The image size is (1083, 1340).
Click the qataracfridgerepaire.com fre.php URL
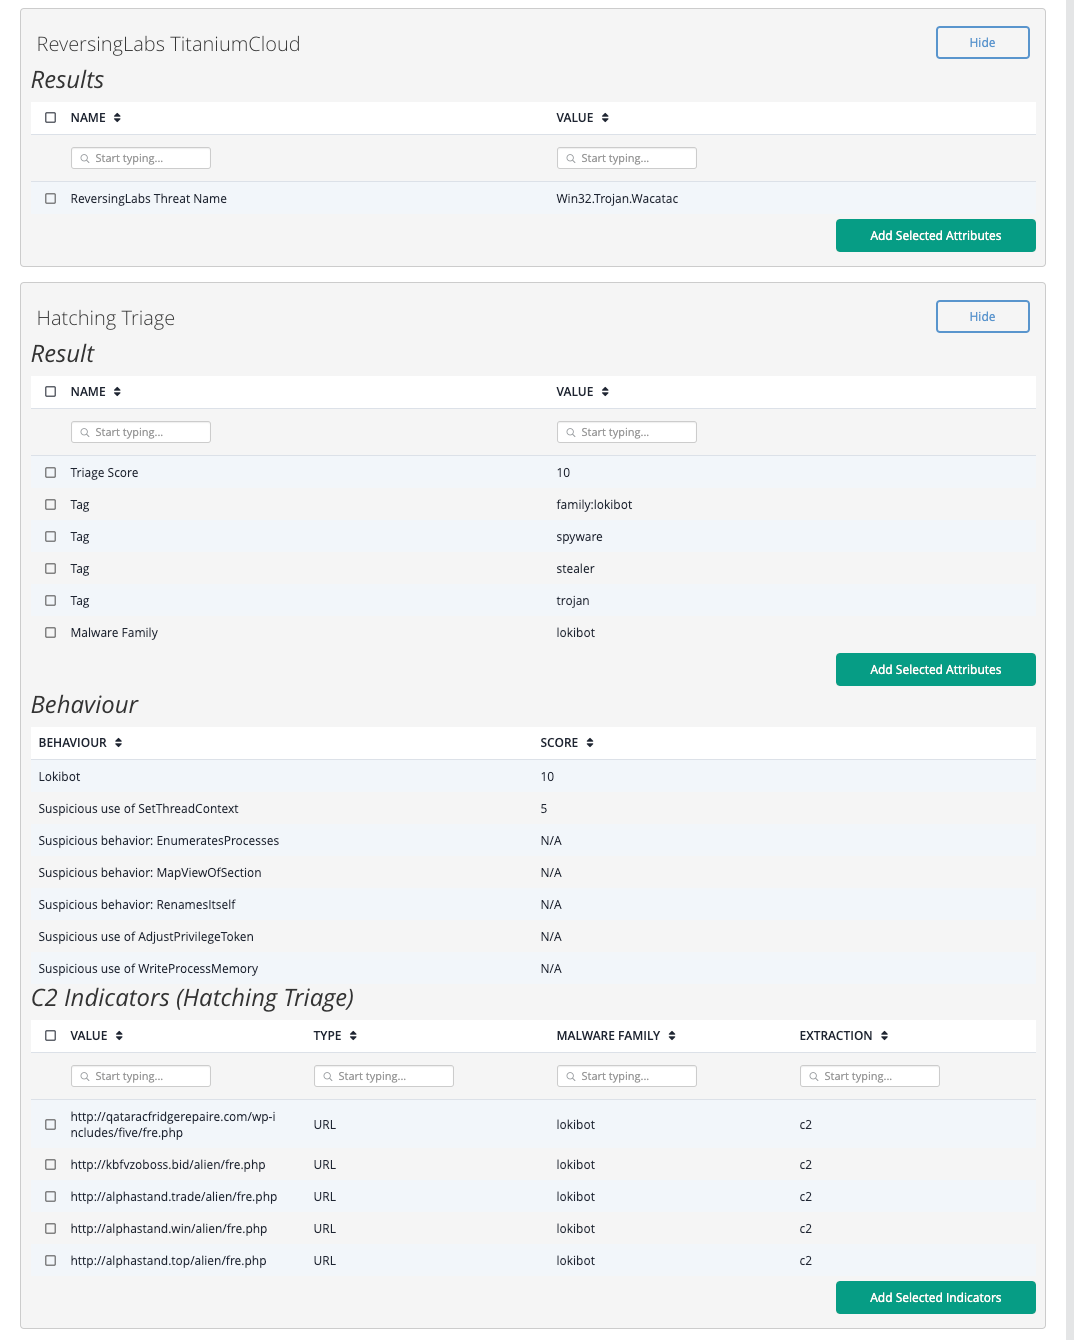[x=173, y=1125]
